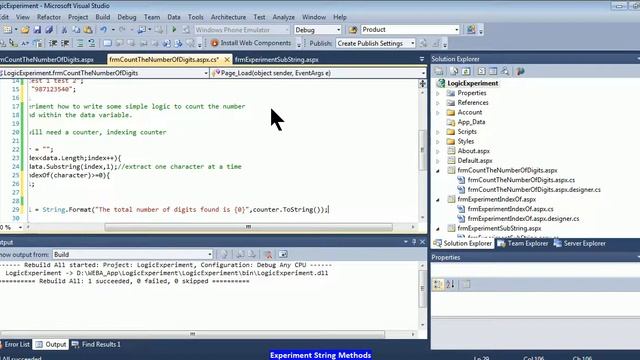The image size is (640, 360).
Task: Click the Paste clipboard icon
Action: [x=88, y=30]
